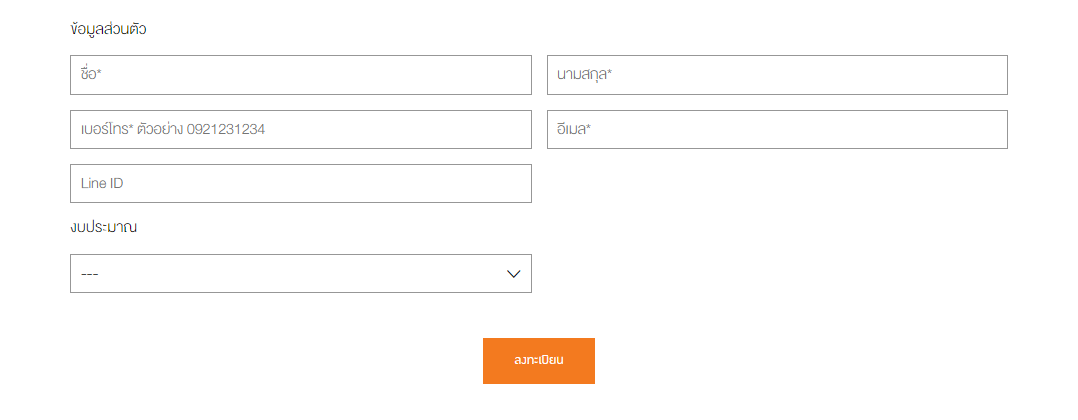Click the chevron arrow in the budget dropdown
The image size is (1078, 420).
pos(513,274)
